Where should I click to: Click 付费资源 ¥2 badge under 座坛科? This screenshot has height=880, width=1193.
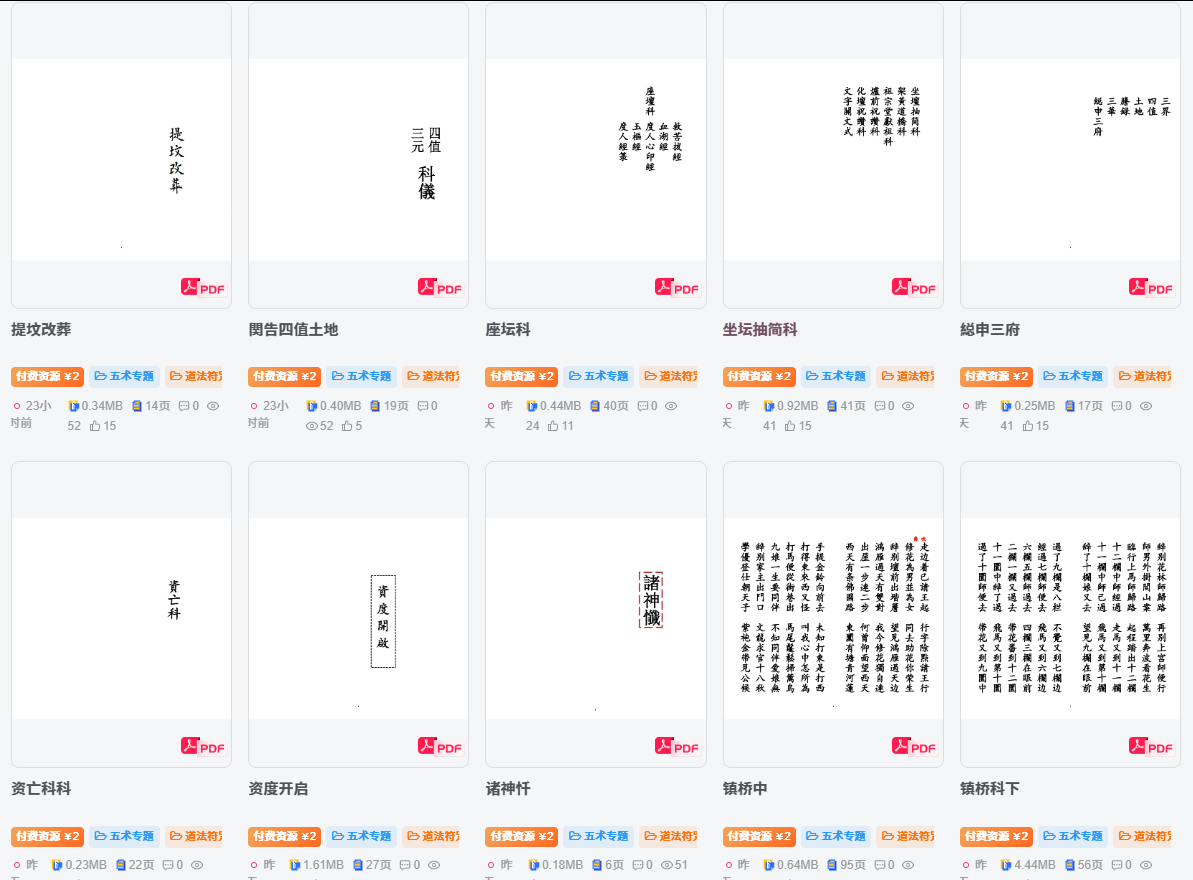(x=521, y=376)
